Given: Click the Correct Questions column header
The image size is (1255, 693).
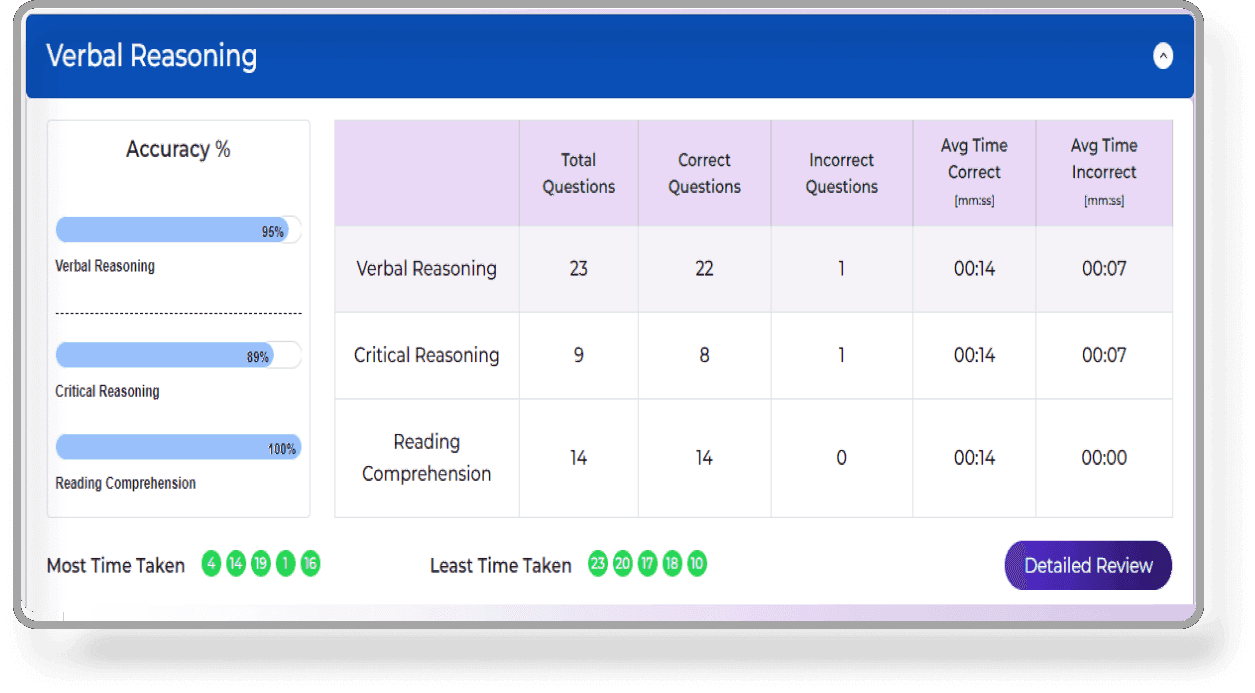Looking at the screenshot, I should 705,173.
